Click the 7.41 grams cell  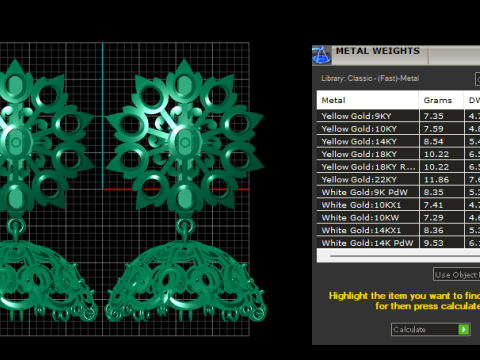(x=441, y=205)
